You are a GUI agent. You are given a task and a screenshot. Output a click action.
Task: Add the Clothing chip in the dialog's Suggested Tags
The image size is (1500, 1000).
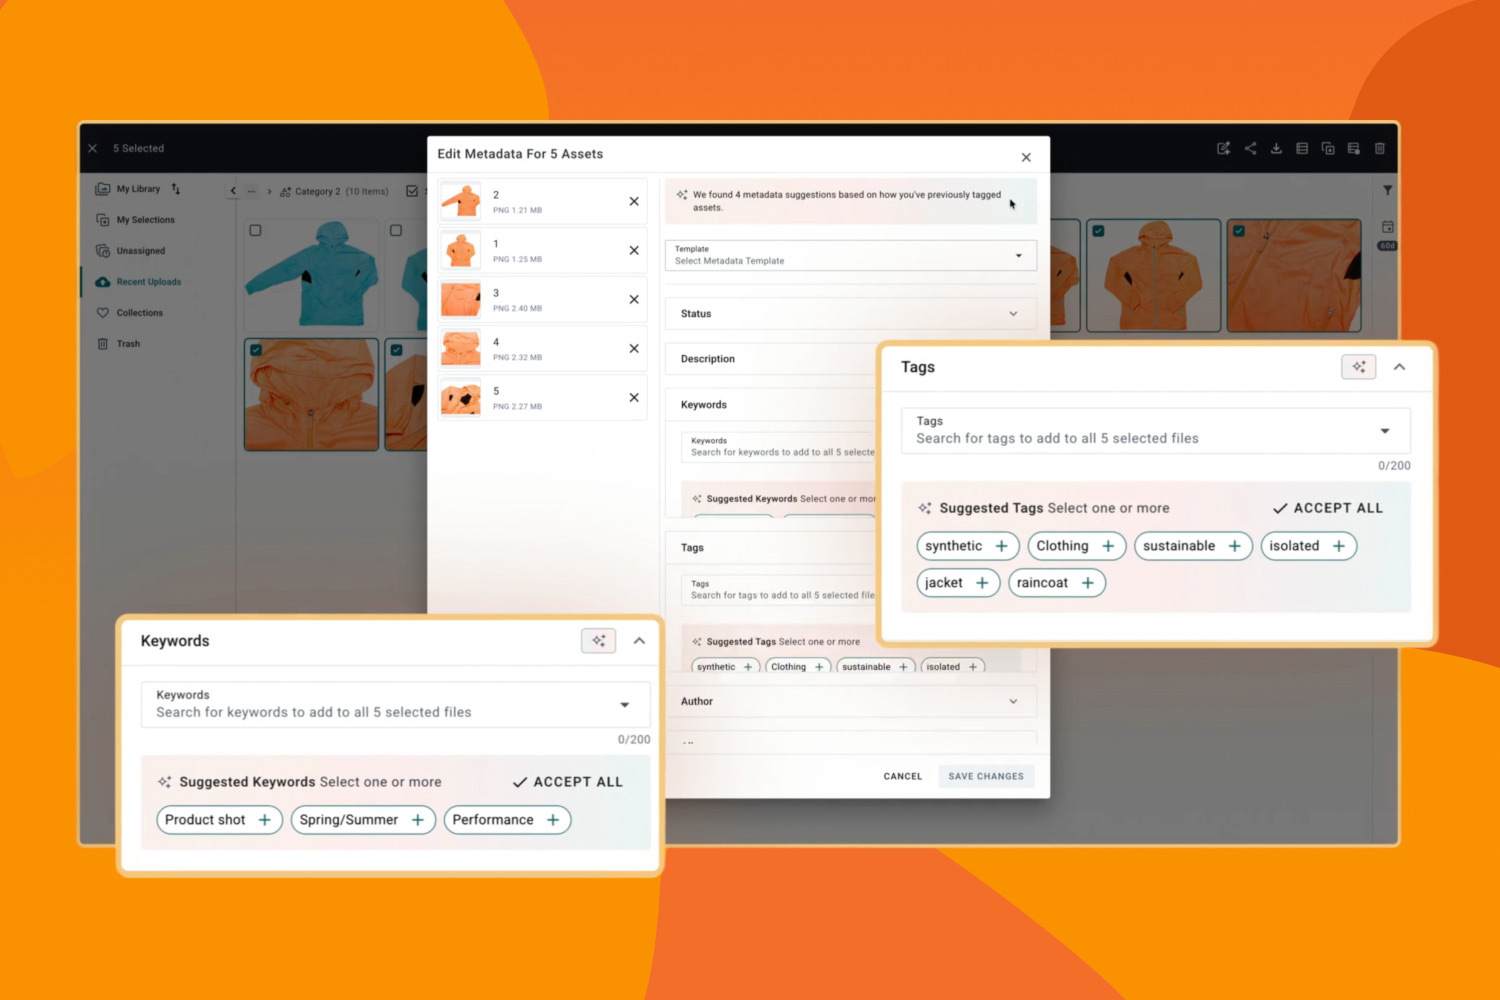(x=798, y=666)
